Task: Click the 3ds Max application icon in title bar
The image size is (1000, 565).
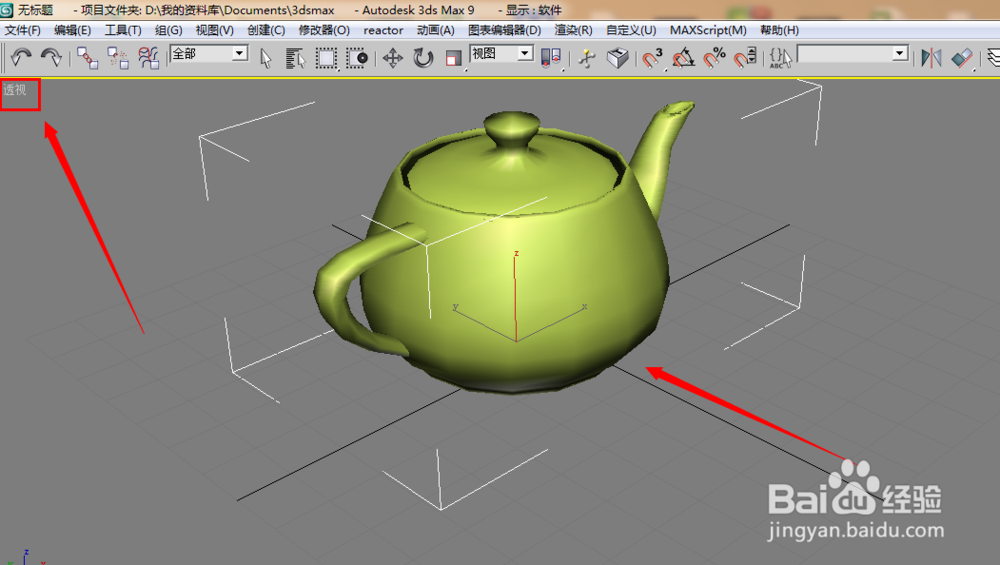Action: [x=7, y=10]
